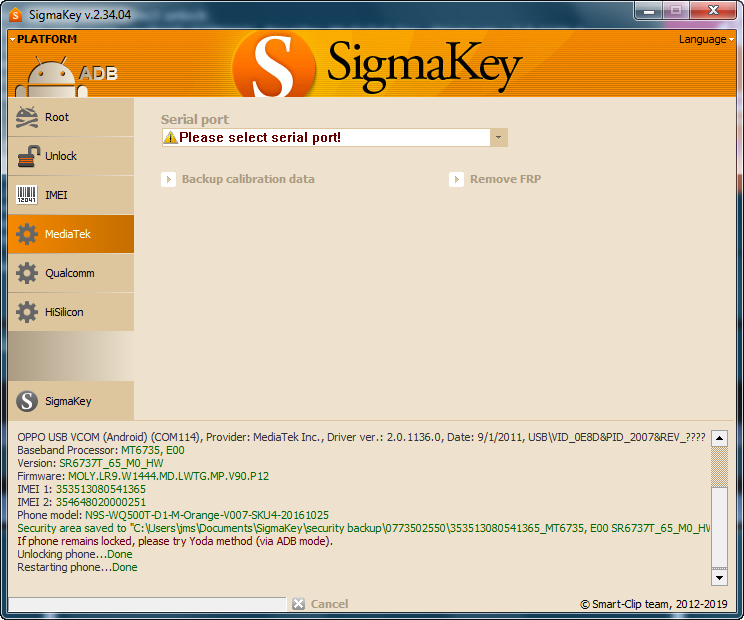
Task: Click the Remove FRP arrow icon
Action: click(x=456, y=179)
